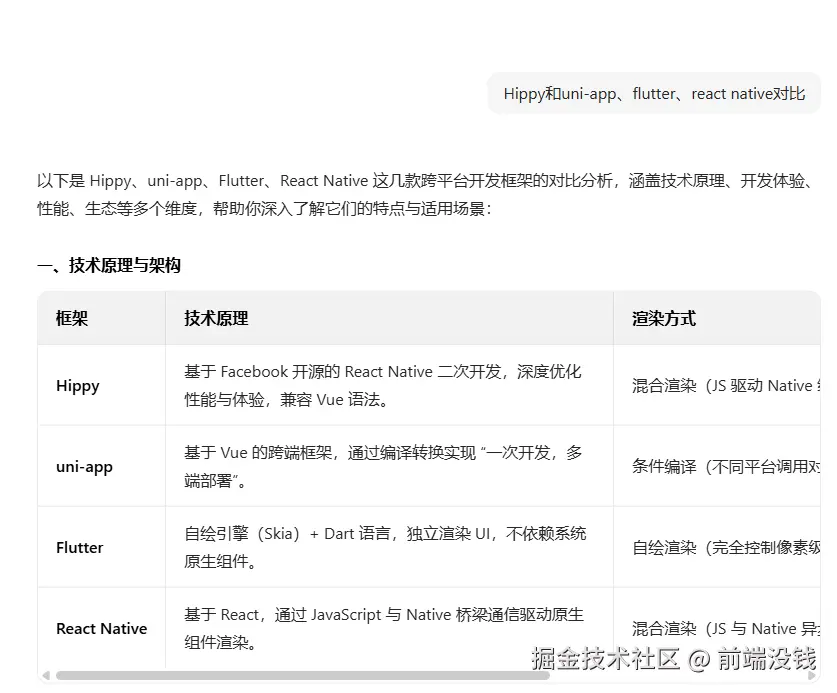Click the horizontal scrollbar left arrow

[x=46, y=675]
